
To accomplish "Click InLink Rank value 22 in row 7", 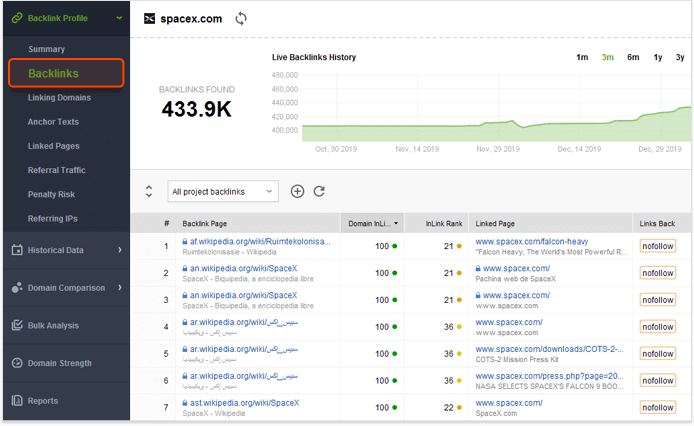I will pyautogui.click(x=448, y=407).
